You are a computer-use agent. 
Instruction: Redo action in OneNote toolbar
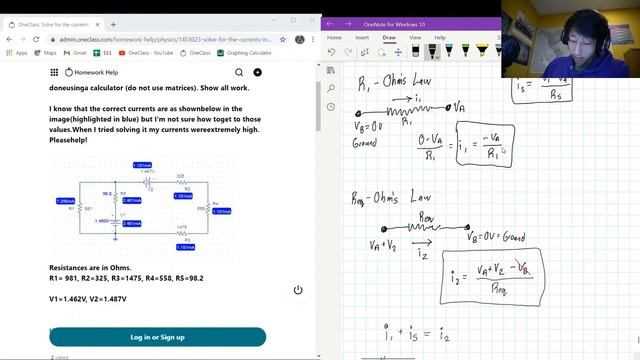point(348,52)
